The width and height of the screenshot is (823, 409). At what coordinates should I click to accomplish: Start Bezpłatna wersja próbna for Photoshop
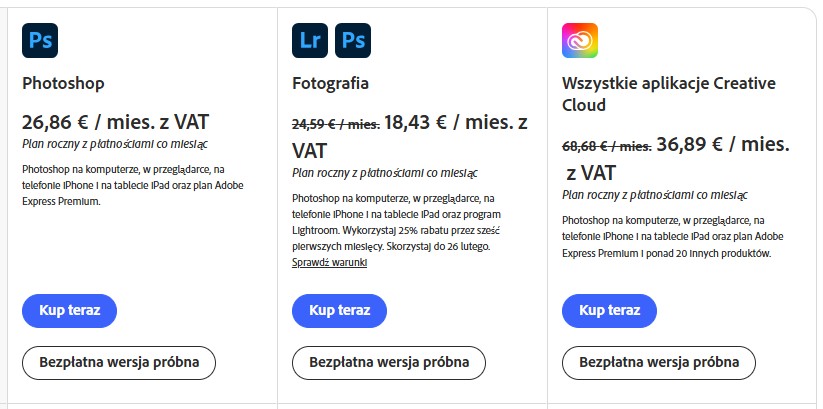(119, 361)
